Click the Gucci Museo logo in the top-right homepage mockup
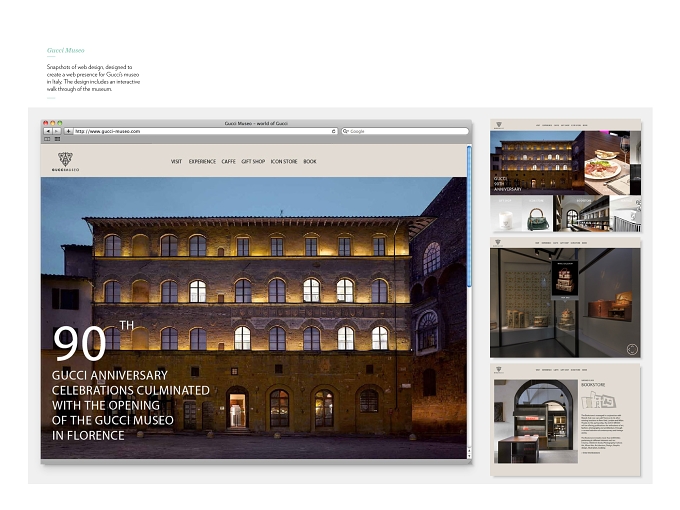The width and height of the screenshot is (680, 510). 499,125
